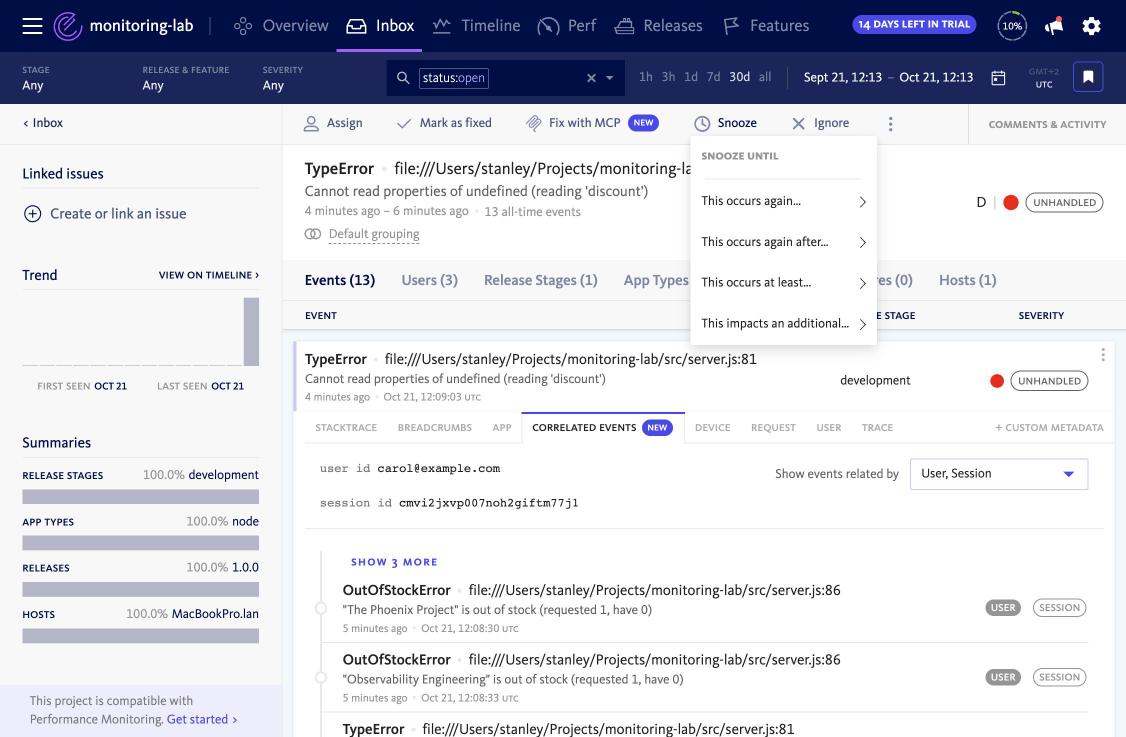The image size is (1126, 737).
Task: Open the issue actions three-dot menu
Action: 890,124
